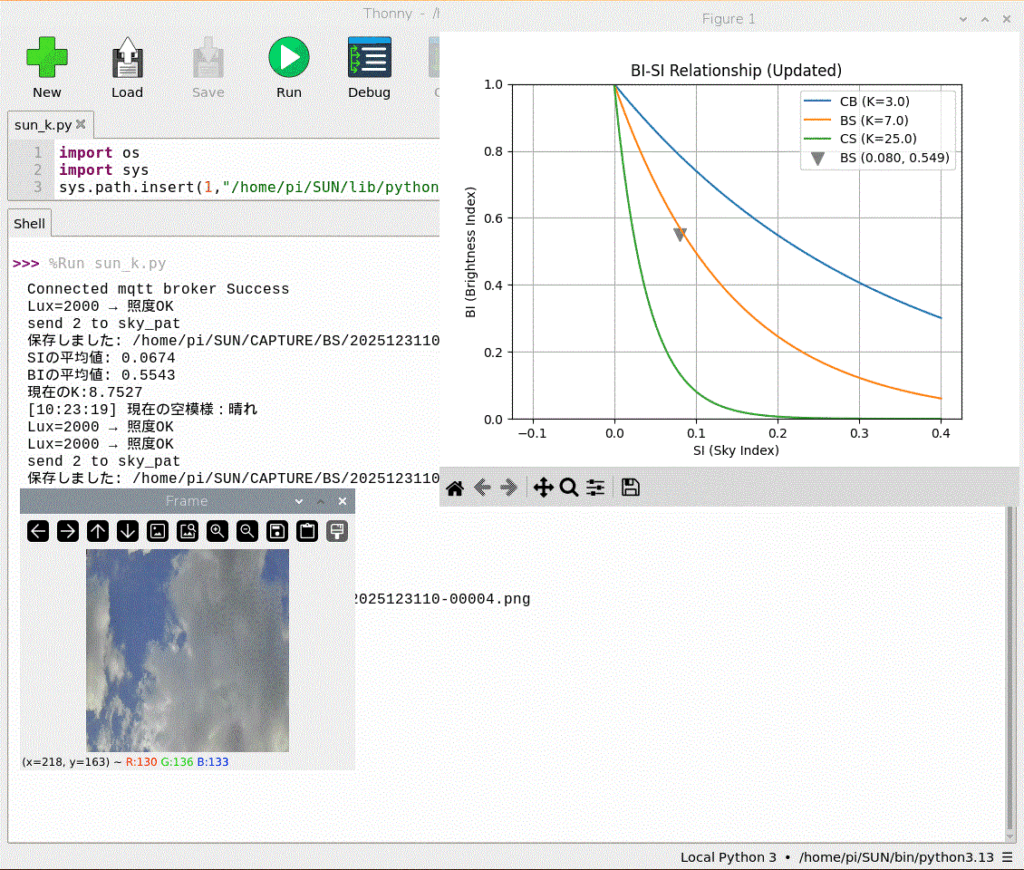The height and width of the screenshot is (870, 1024).
Task: Click zoom out magnifier in Frame window
Action: click(247, 531)
